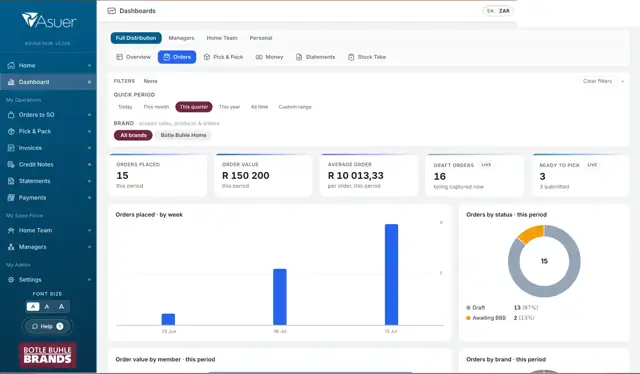
Task: Expand the Home sidebar arrow
Action: coord(89,65)
